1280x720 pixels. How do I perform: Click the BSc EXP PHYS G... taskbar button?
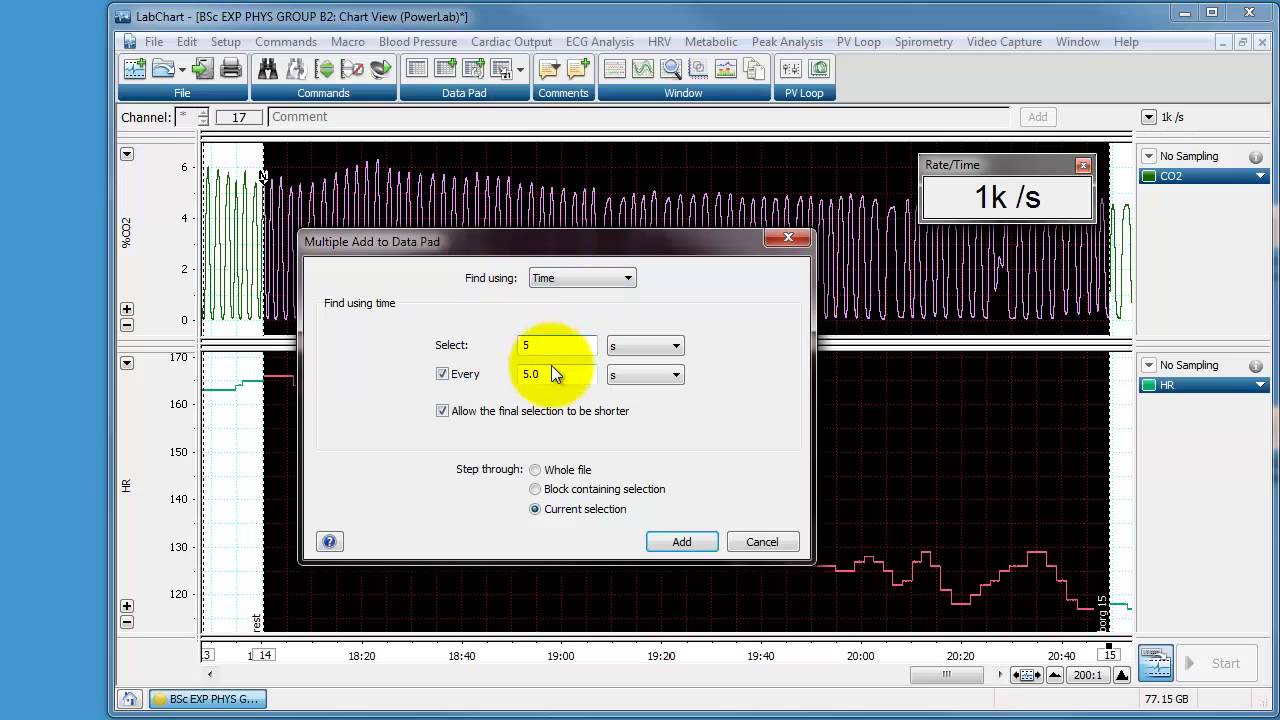[208, 699]
